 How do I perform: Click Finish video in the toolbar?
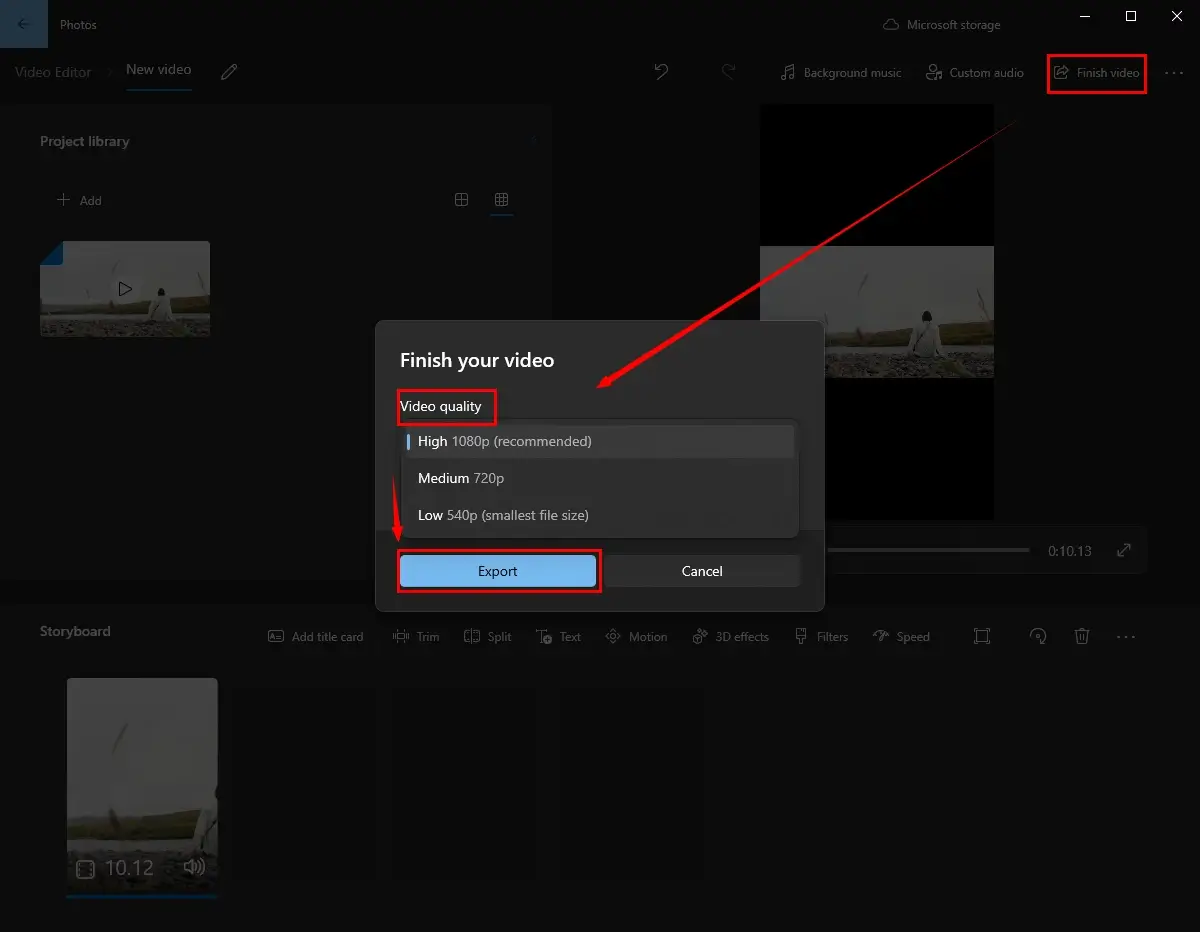[1097, 73]
